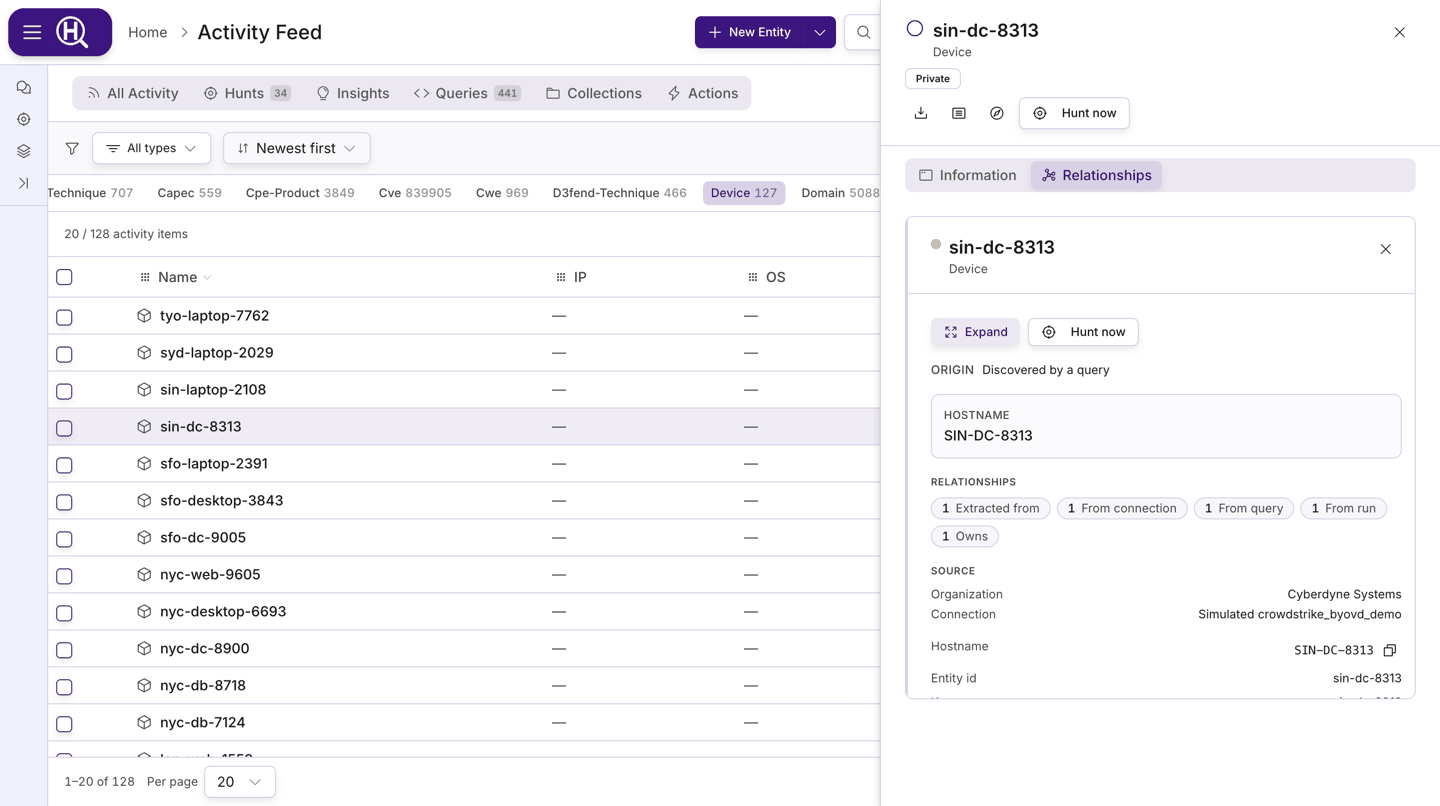
Task: Click the New Entity button
Action: pyautogui.click(x=750, y=32)
